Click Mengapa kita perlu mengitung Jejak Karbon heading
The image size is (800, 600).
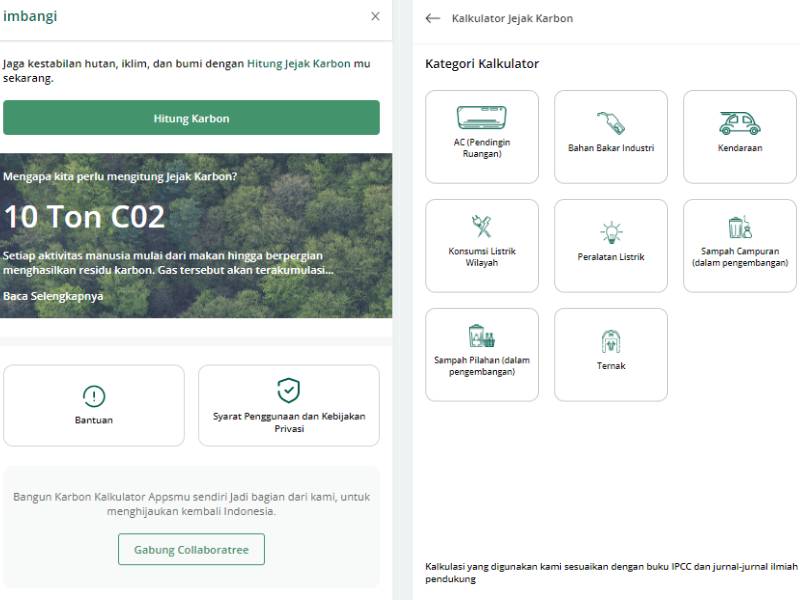(120, 177)
